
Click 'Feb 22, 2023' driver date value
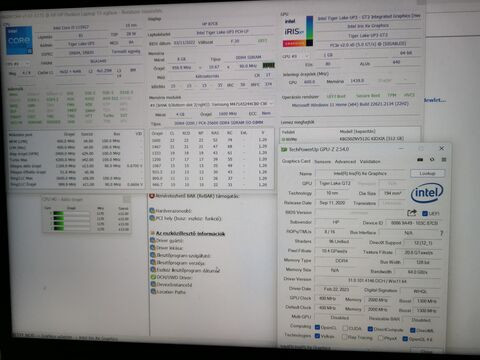(336, 289)
